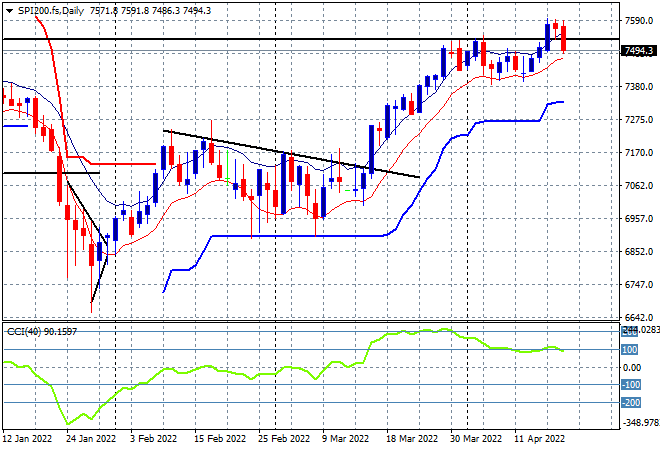Click the 6747.0 price axis label
This screenshot has width=660, height=450.
coord(639,285)
